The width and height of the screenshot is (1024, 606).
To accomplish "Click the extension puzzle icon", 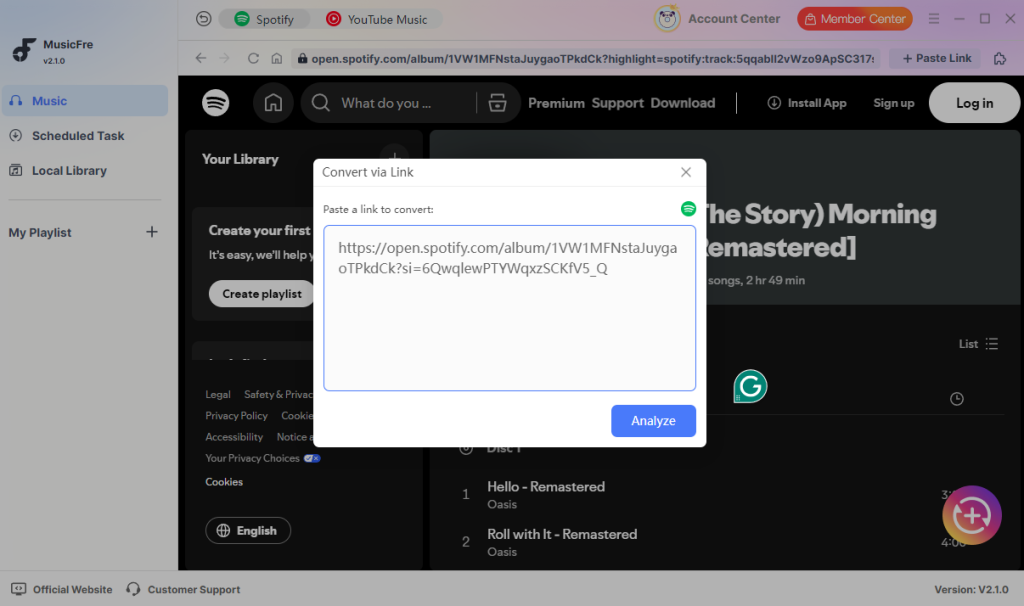I will coord(1000,59).
